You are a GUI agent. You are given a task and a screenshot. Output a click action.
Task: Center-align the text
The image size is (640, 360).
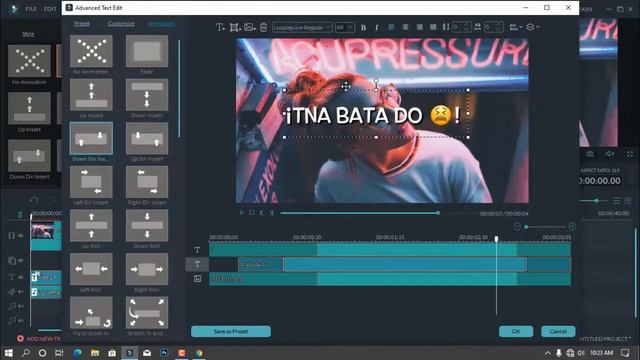tap(405, 27)
